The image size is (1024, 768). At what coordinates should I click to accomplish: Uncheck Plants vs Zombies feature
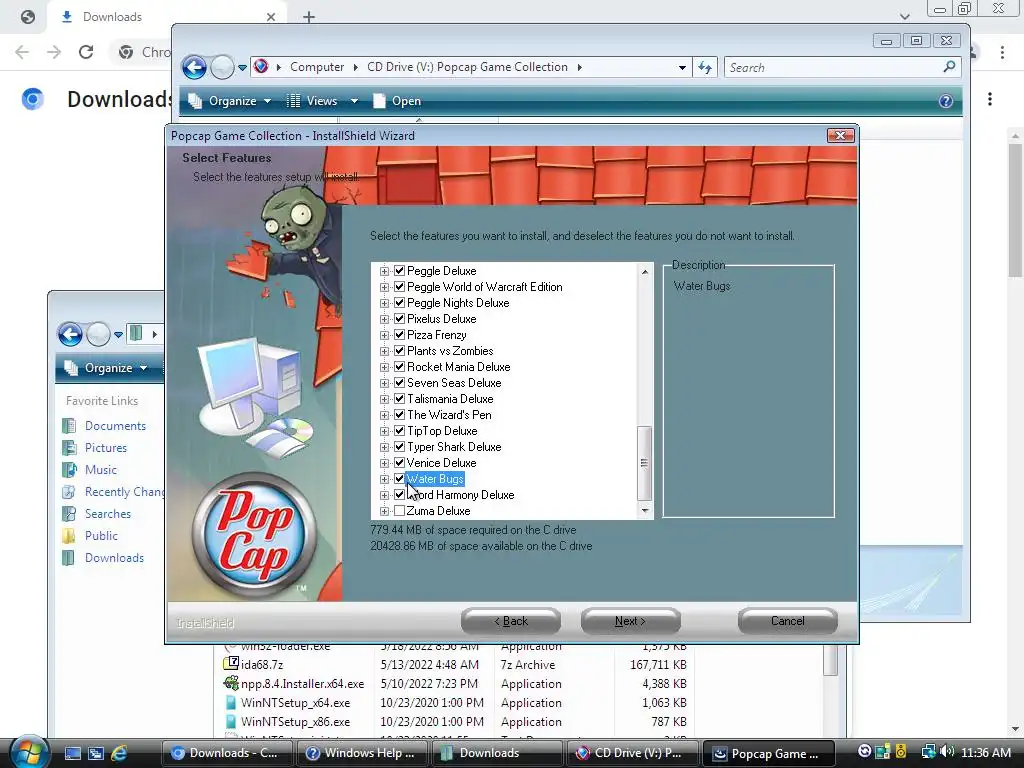point(400,351)
